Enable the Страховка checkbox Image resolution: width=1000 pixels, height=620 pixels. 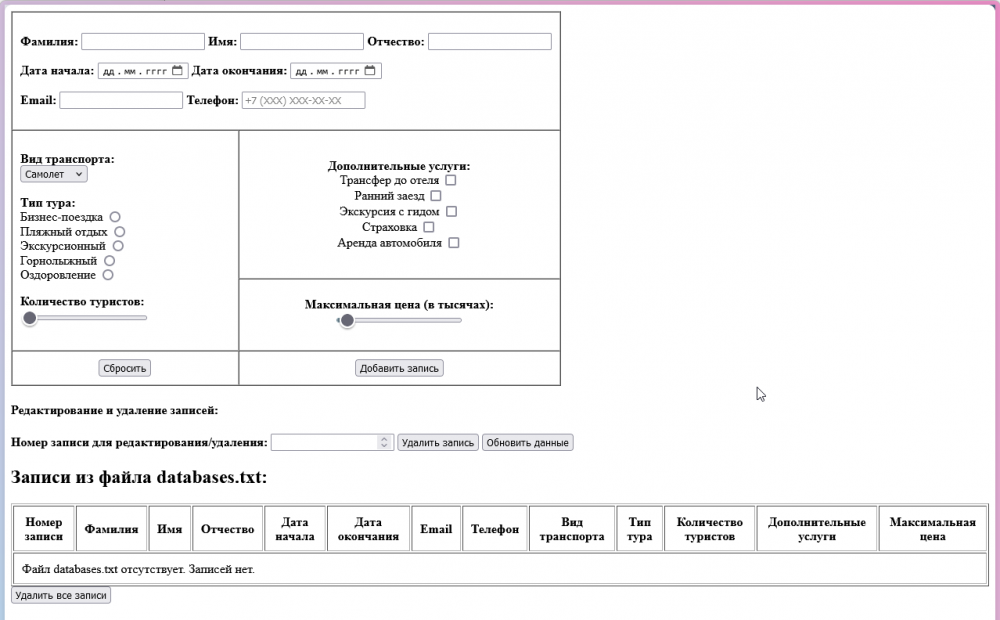click(x=429, y=227)
